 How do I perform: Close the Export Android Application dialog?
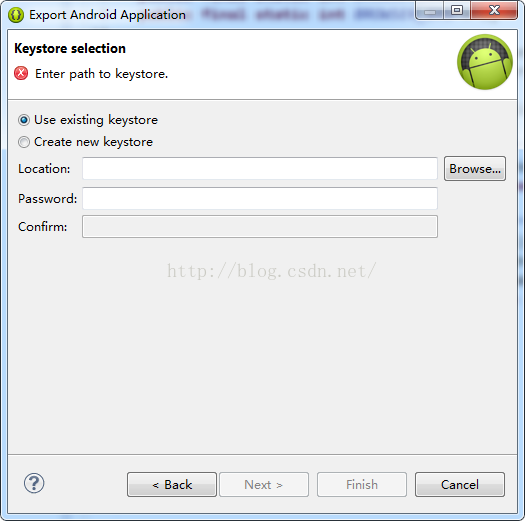click(x=494, y=10)
